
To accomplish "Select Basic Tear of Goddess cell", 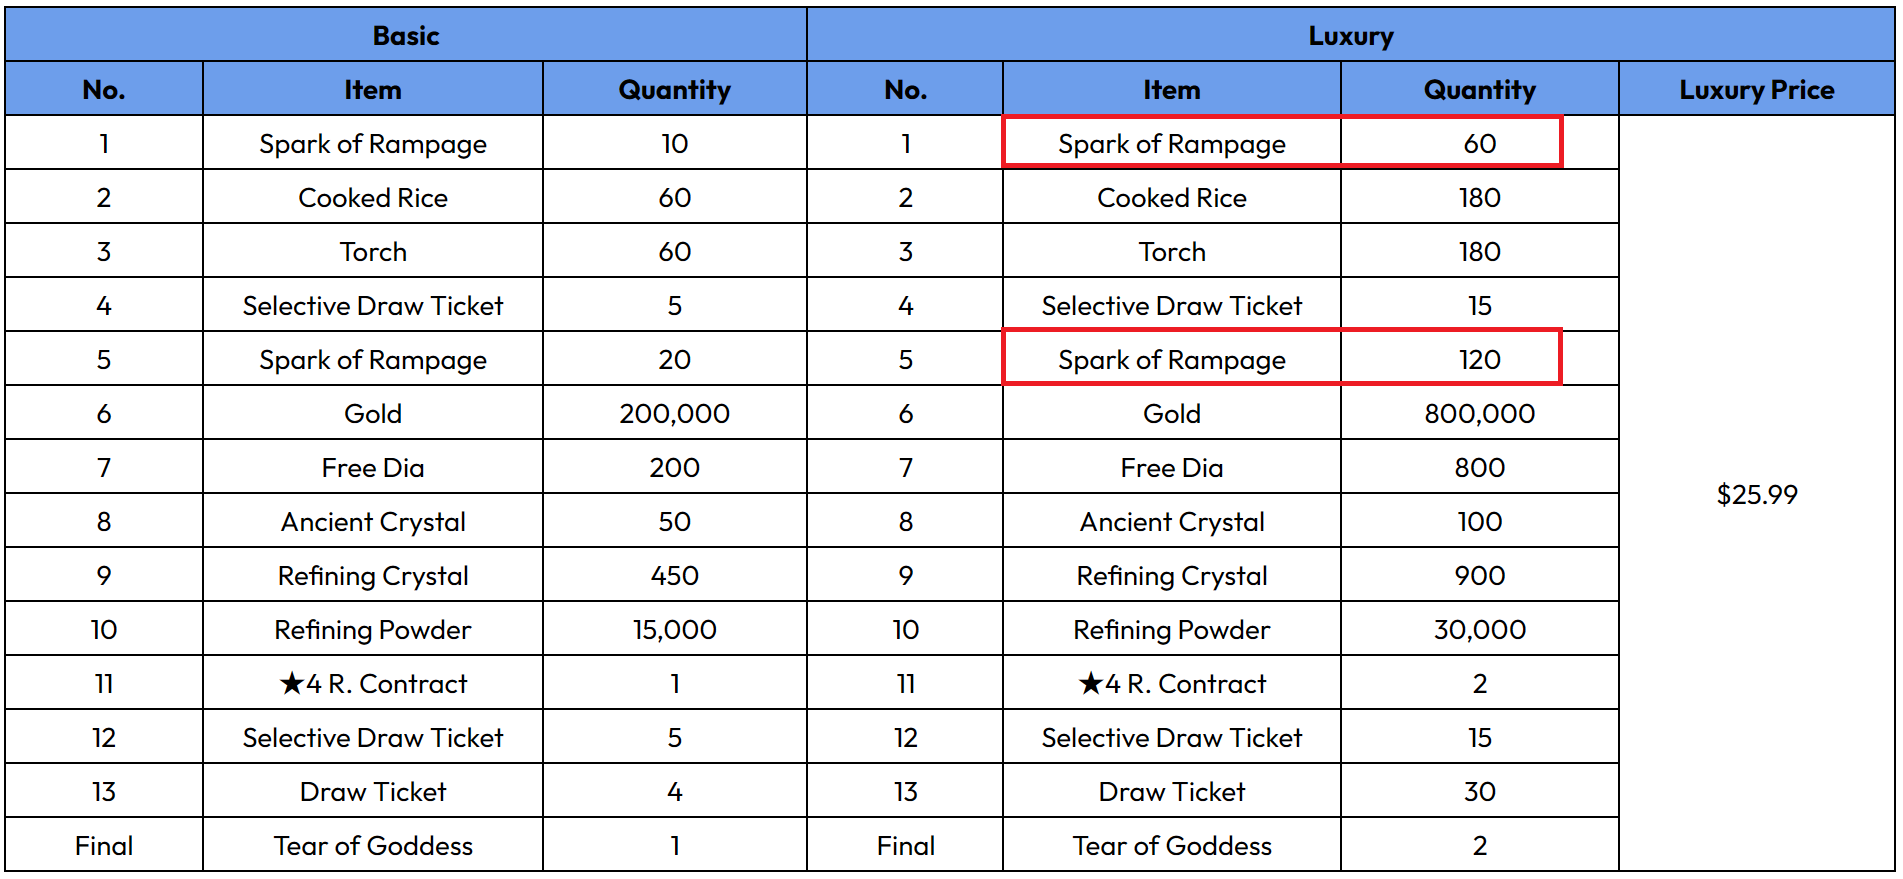I will (x=373, y=845).
